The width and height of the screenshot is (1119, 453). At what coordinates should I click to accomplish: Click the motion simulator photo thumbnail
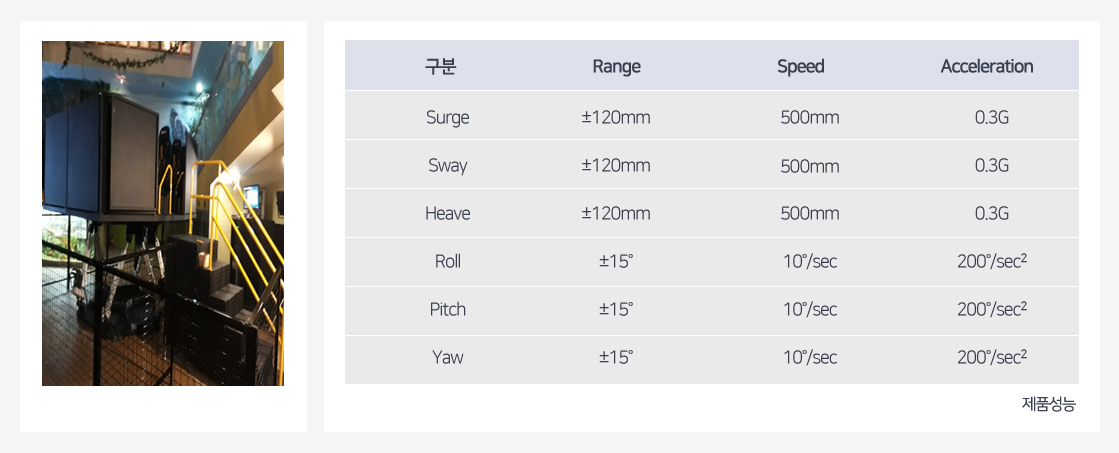[x=163, y=213]
